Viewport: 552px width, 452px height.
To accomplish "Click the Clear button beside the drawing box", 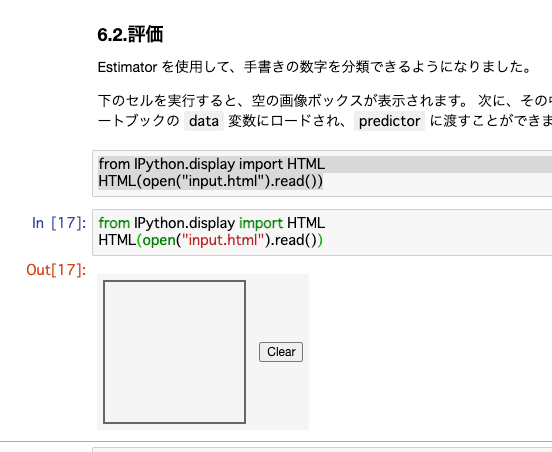I will point(281,352).
